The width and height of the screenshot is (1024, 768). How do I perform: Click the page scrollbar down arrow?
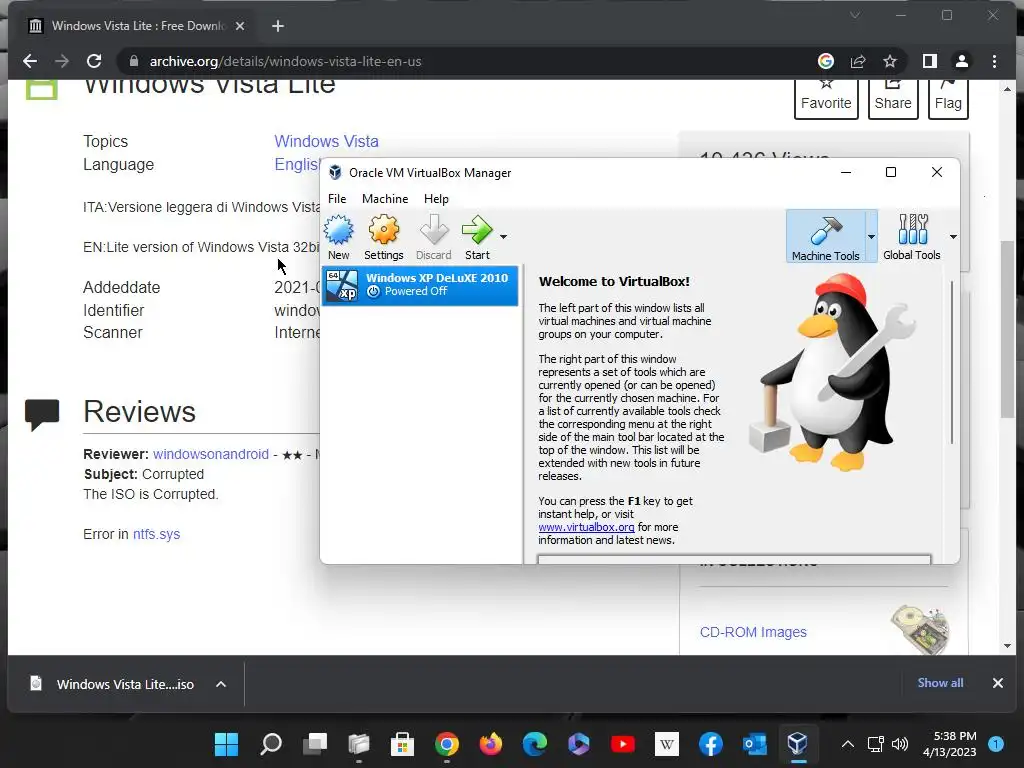tap(1008, 646)
